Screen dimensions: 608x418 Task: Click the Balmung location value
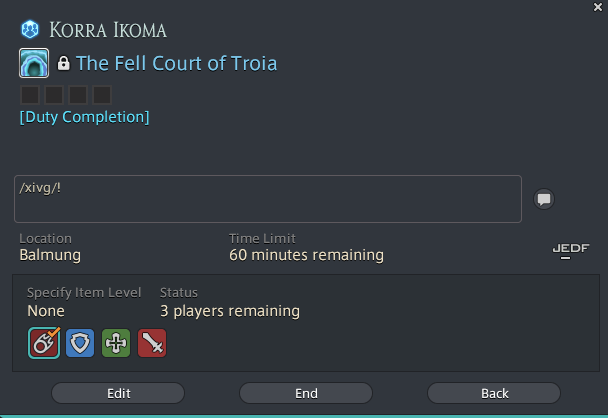coord(50,255)
